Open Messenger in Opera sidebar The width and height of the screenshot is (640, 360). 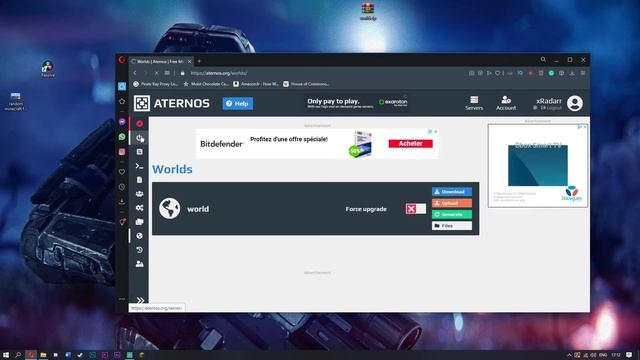[122, 122]
